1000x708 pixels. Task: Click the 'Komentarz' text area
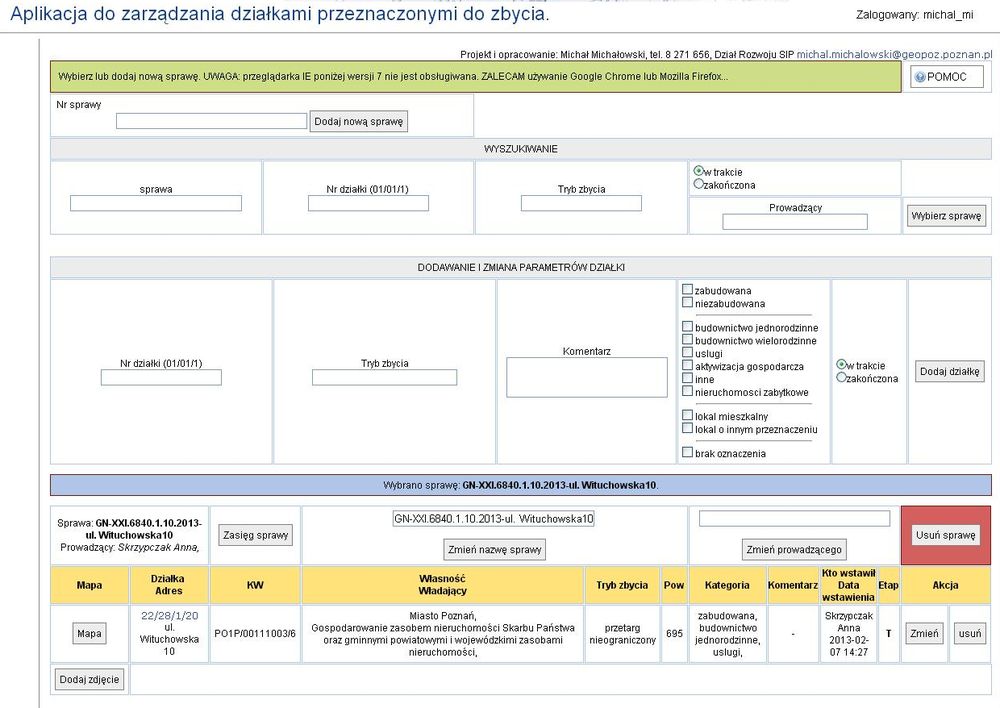click(x=586, y=378)
